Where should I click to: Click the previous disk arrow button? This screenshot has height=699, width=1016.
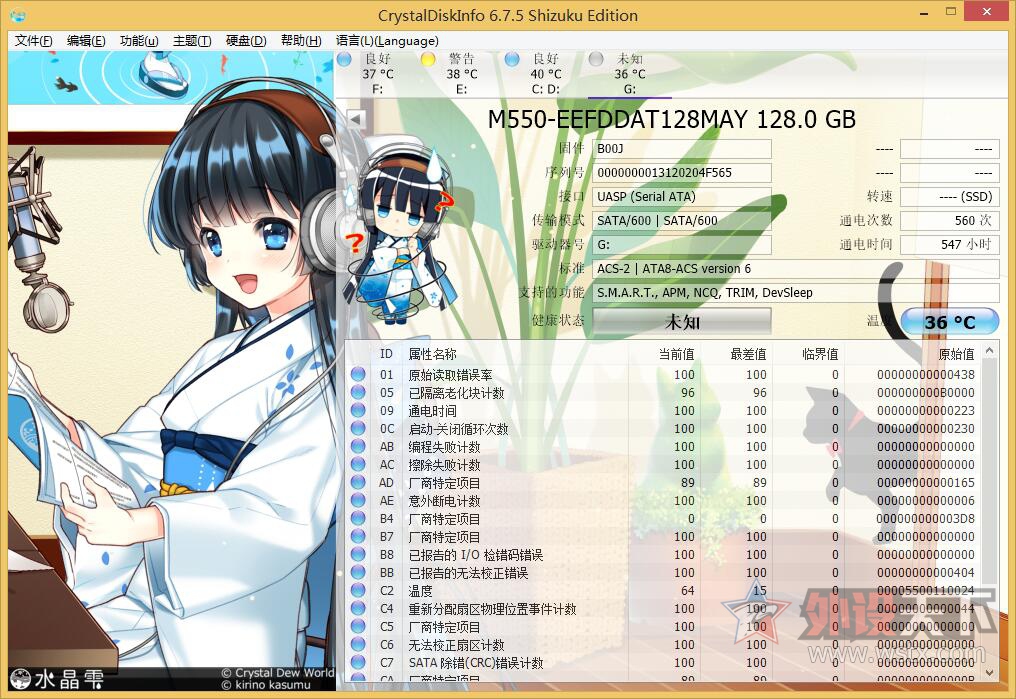(x=356, y=121)
